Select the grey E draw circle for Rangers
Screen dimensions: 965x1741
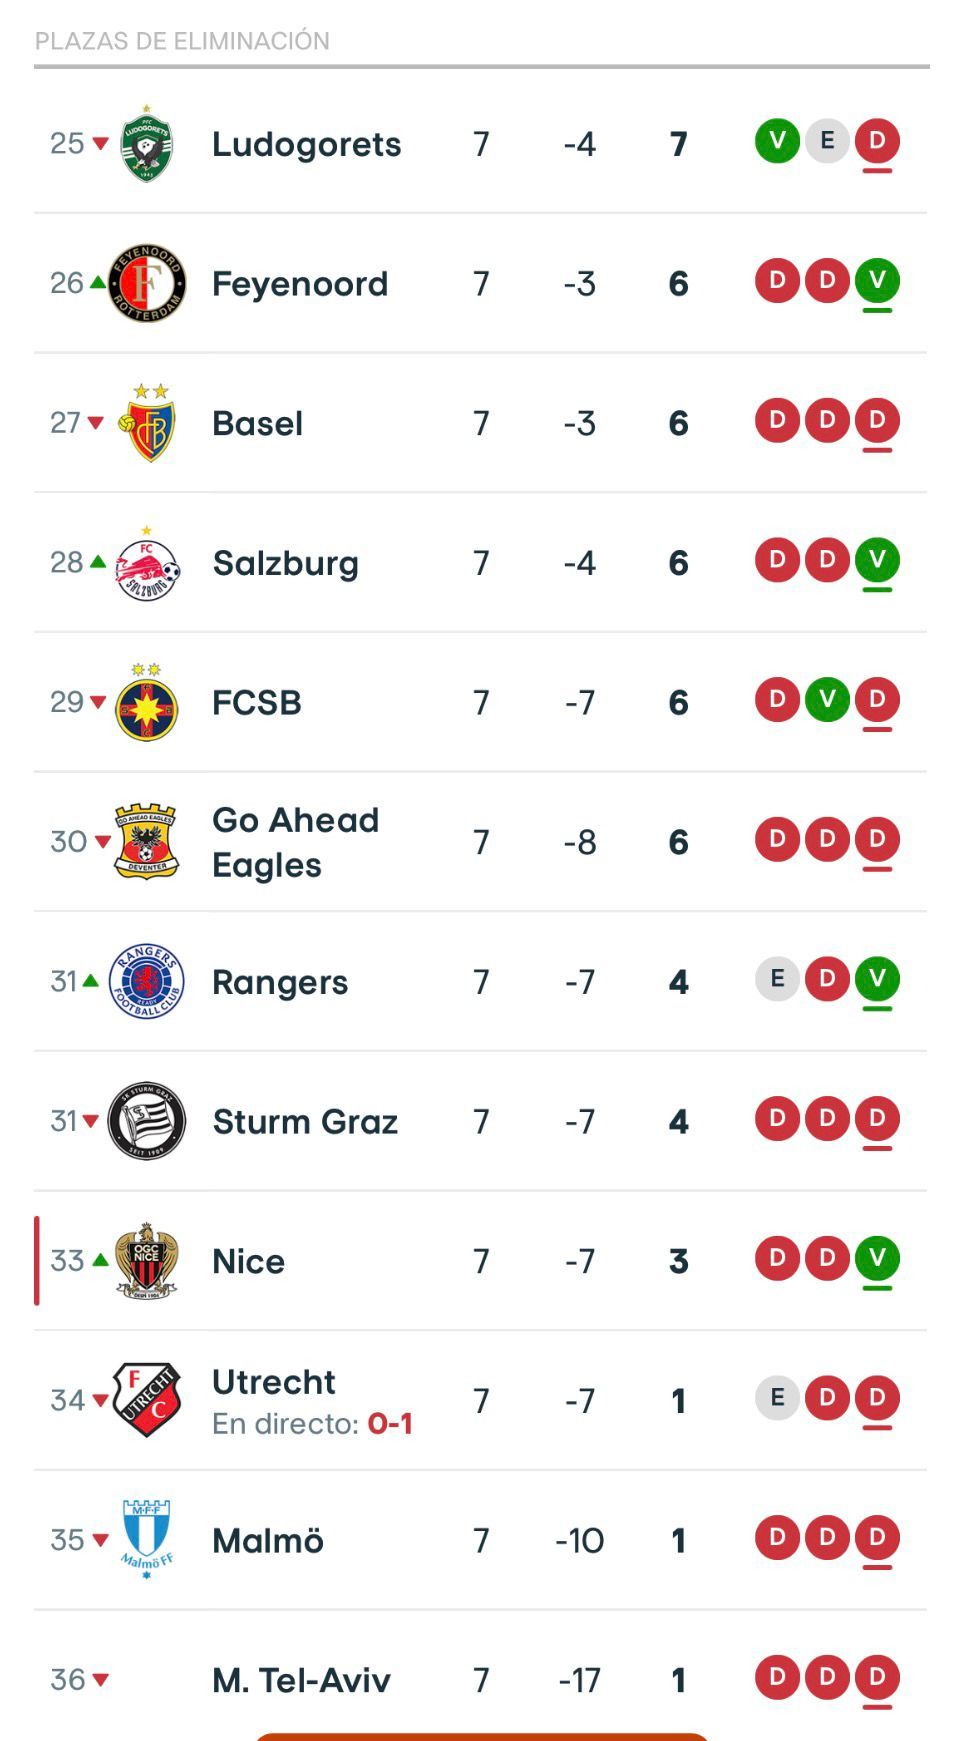pyautogui.click(x=776, y=981)
